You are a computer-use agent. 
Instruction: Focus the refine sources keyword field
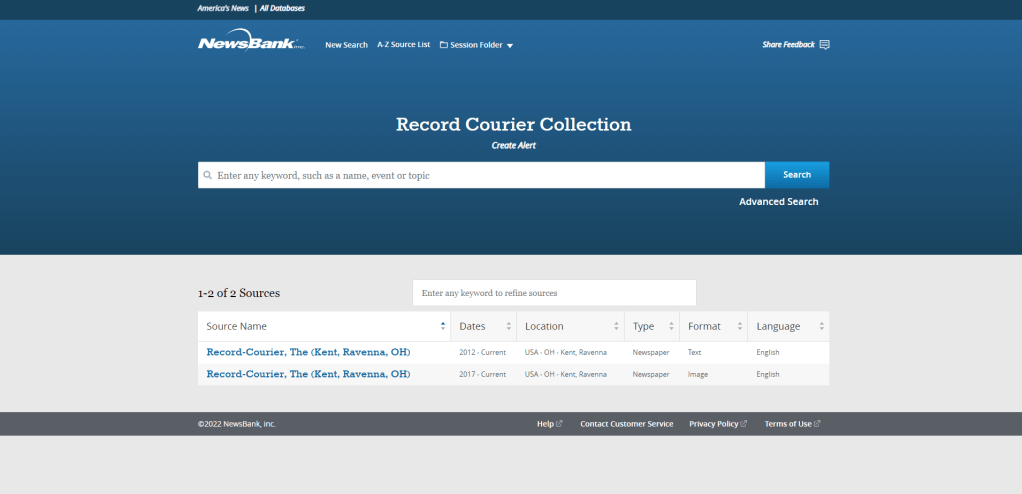pos(554,293)
